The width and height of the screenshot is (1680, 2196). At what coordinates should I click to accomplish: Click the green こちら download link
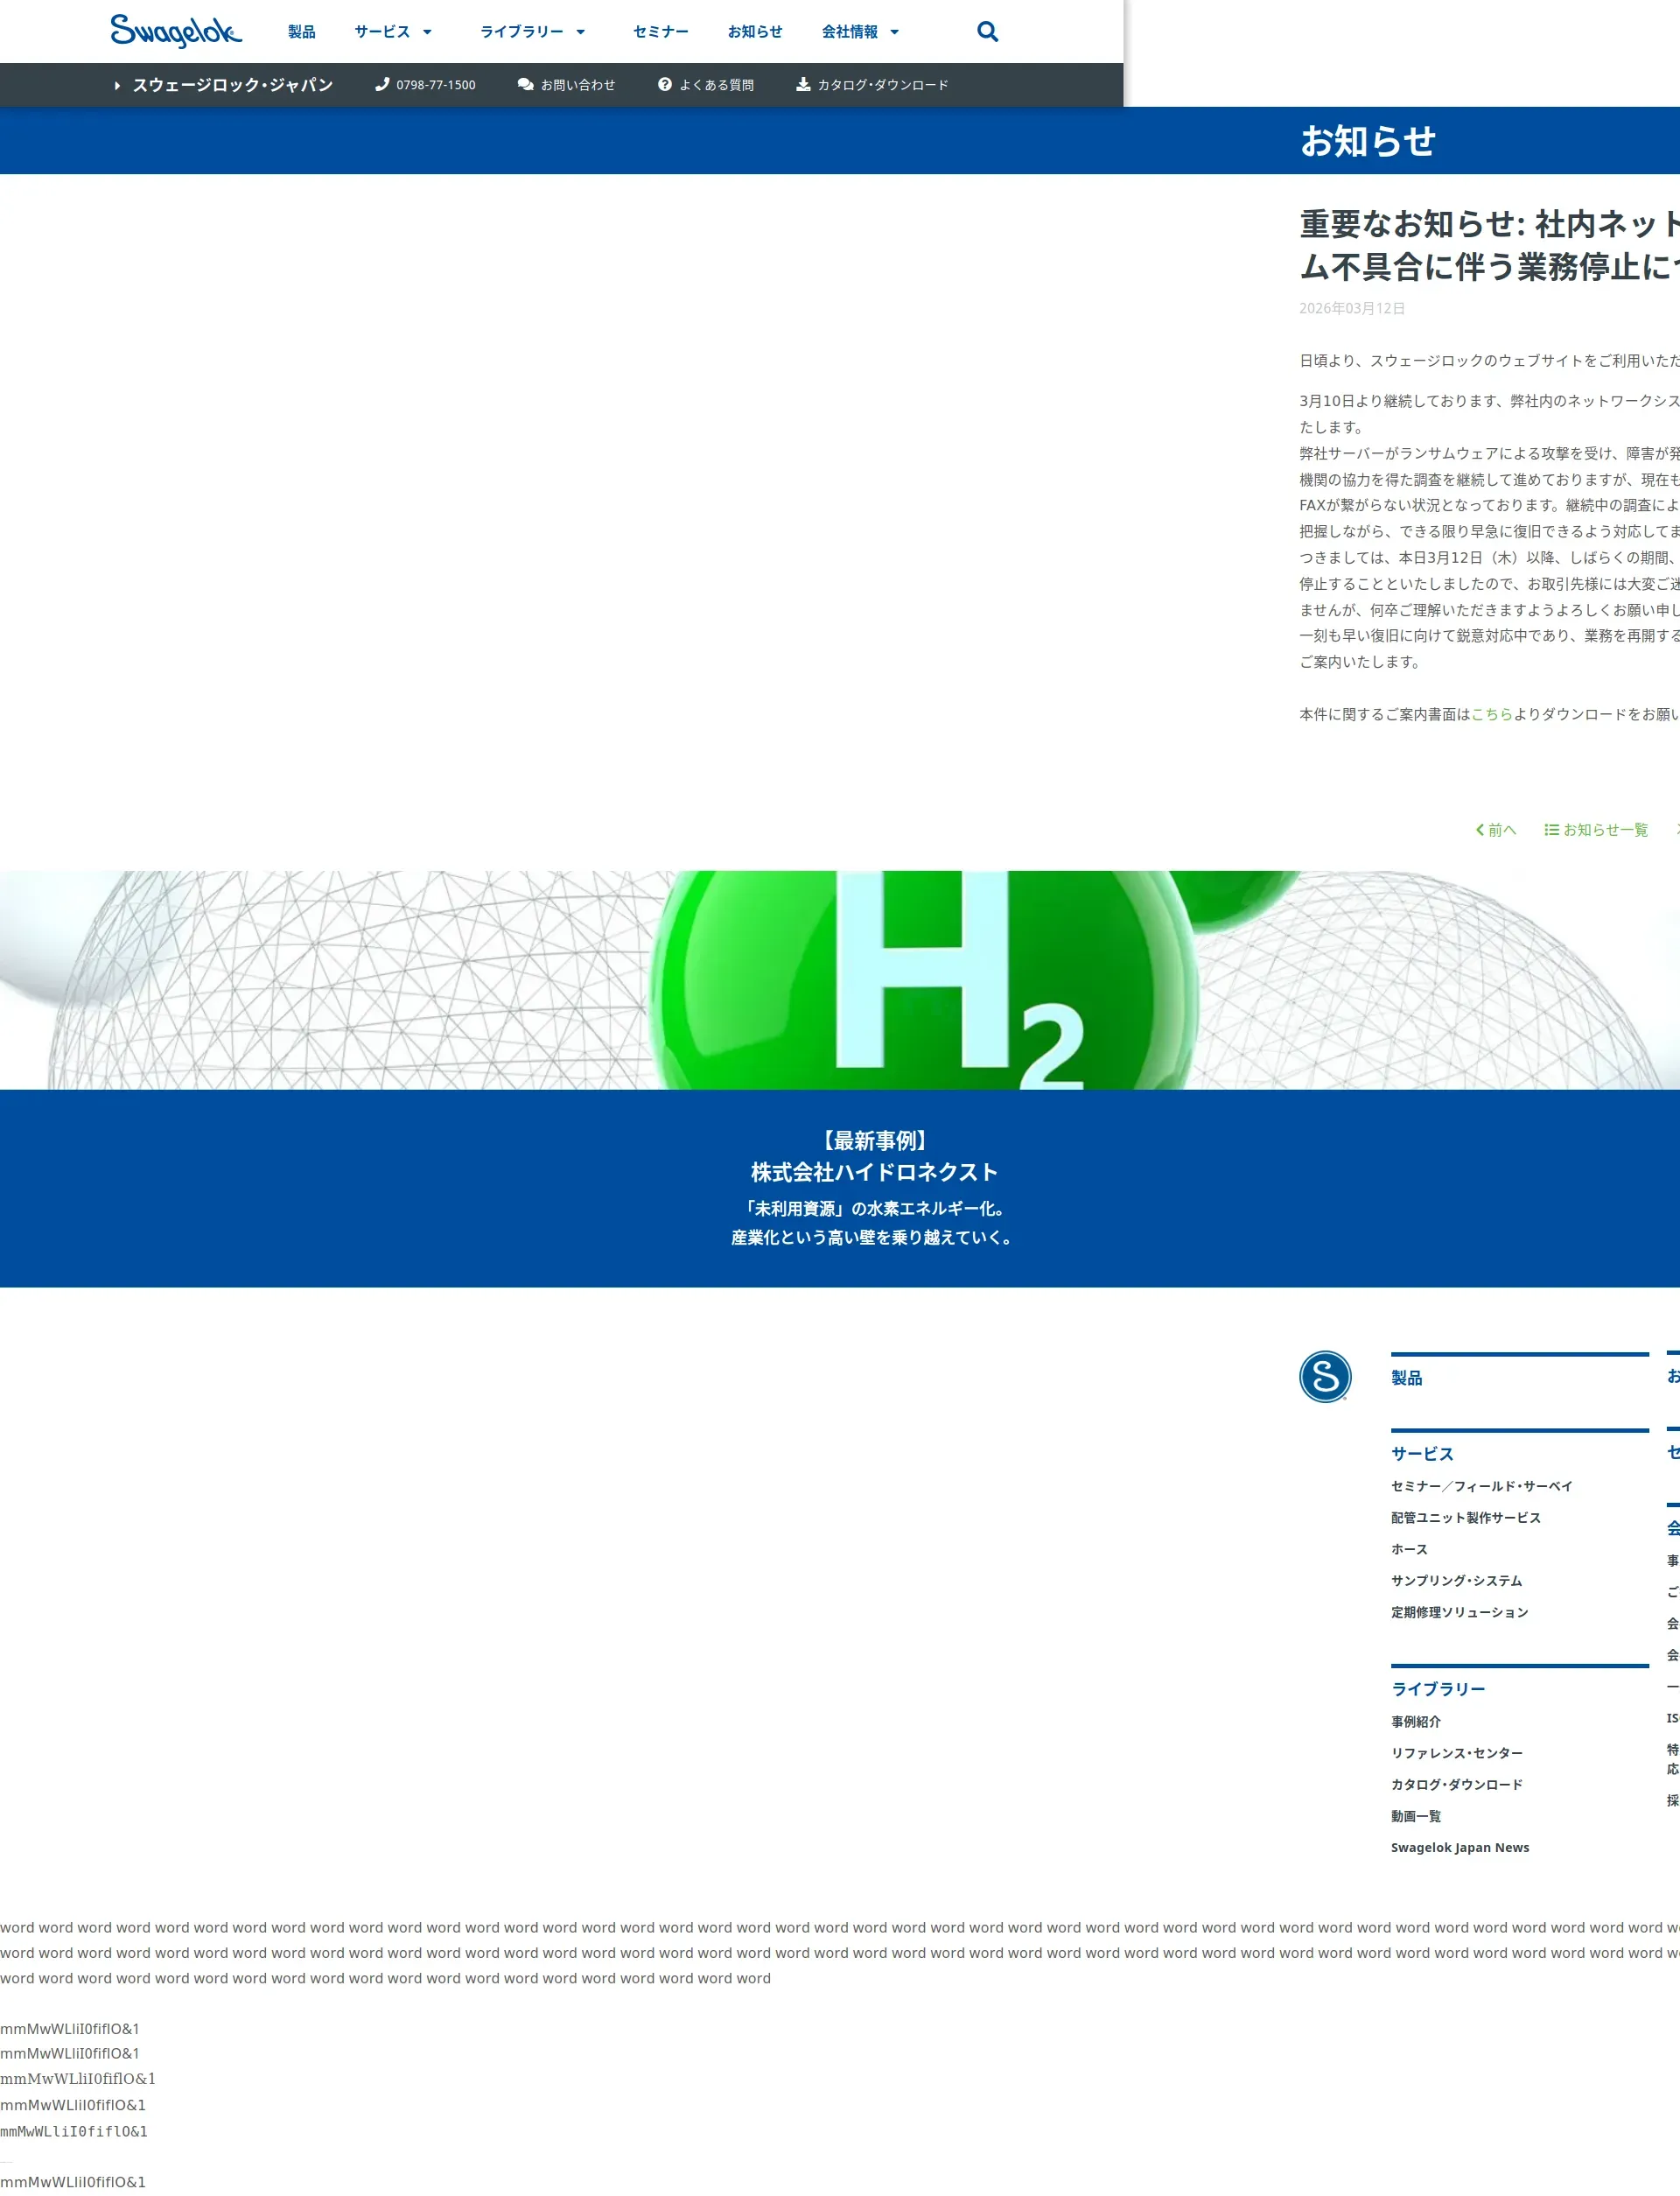click(1491, 714)
